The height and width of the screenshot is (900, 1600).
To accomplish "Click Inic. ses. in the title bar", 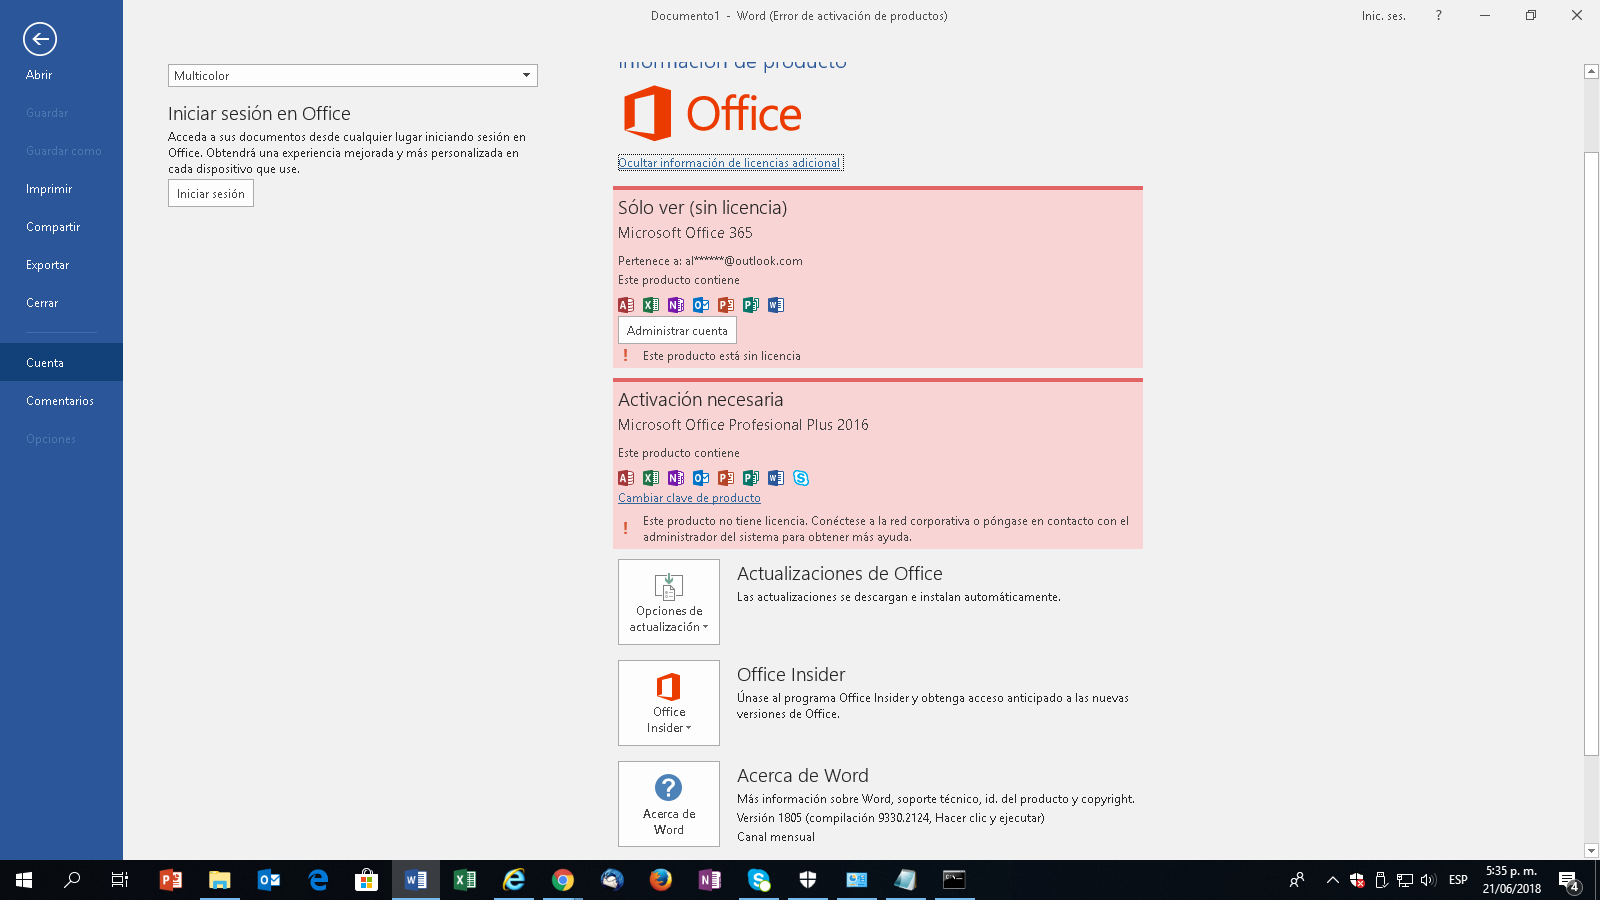I will tap(1383, 16).
